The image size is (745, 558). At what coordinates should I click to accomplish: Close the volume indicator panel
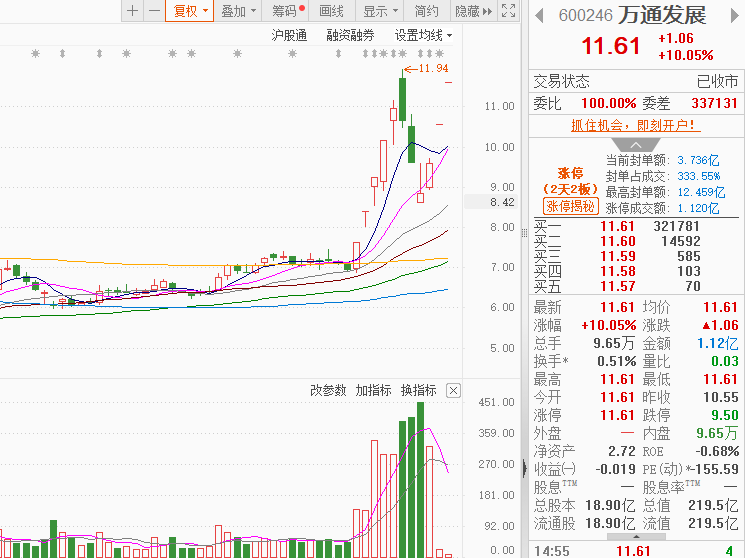point(453,391)
